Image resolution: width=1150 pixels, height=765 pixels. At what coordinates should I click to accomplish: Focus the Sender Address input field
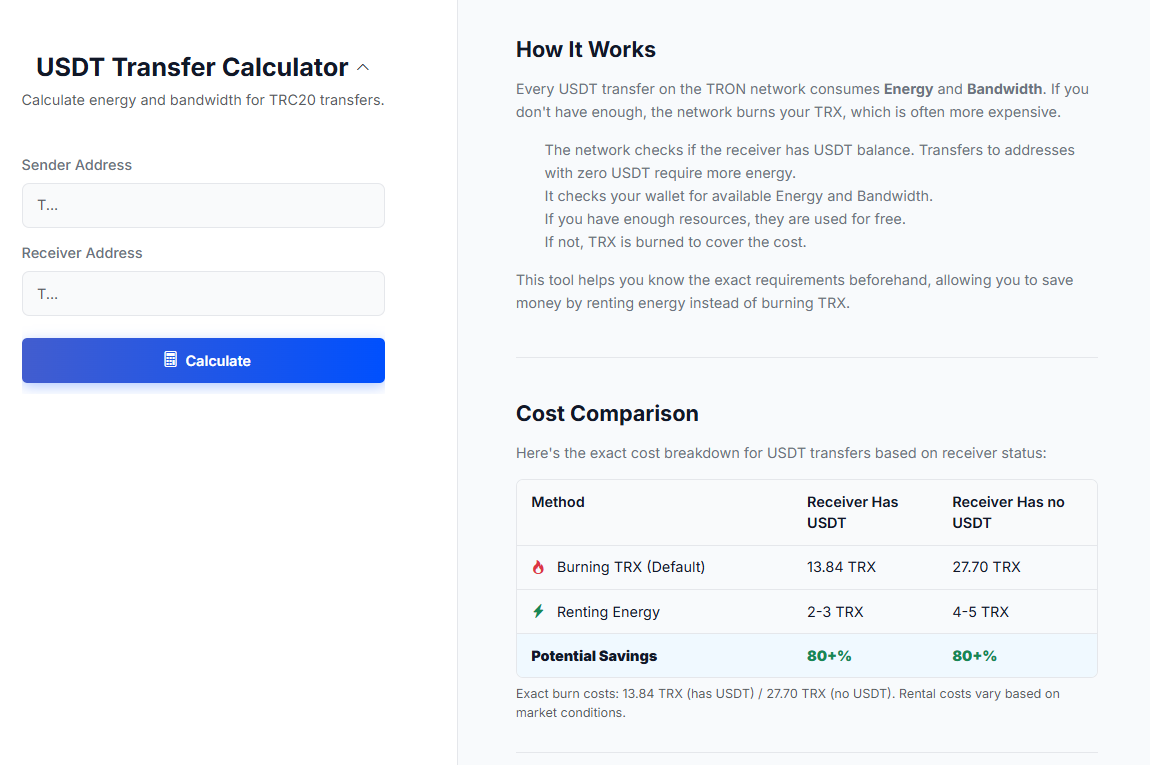tap(203, 205)
